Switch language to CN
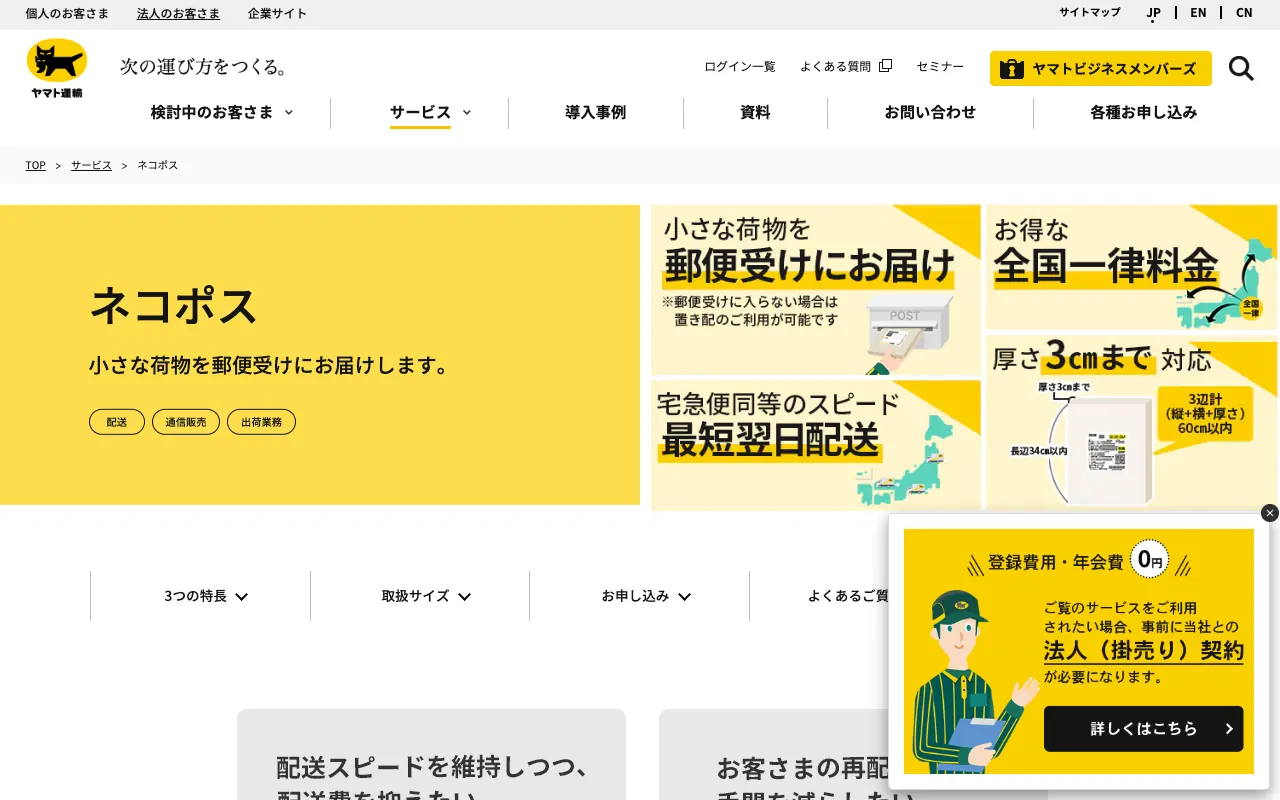 click(x=1244, y=13)
